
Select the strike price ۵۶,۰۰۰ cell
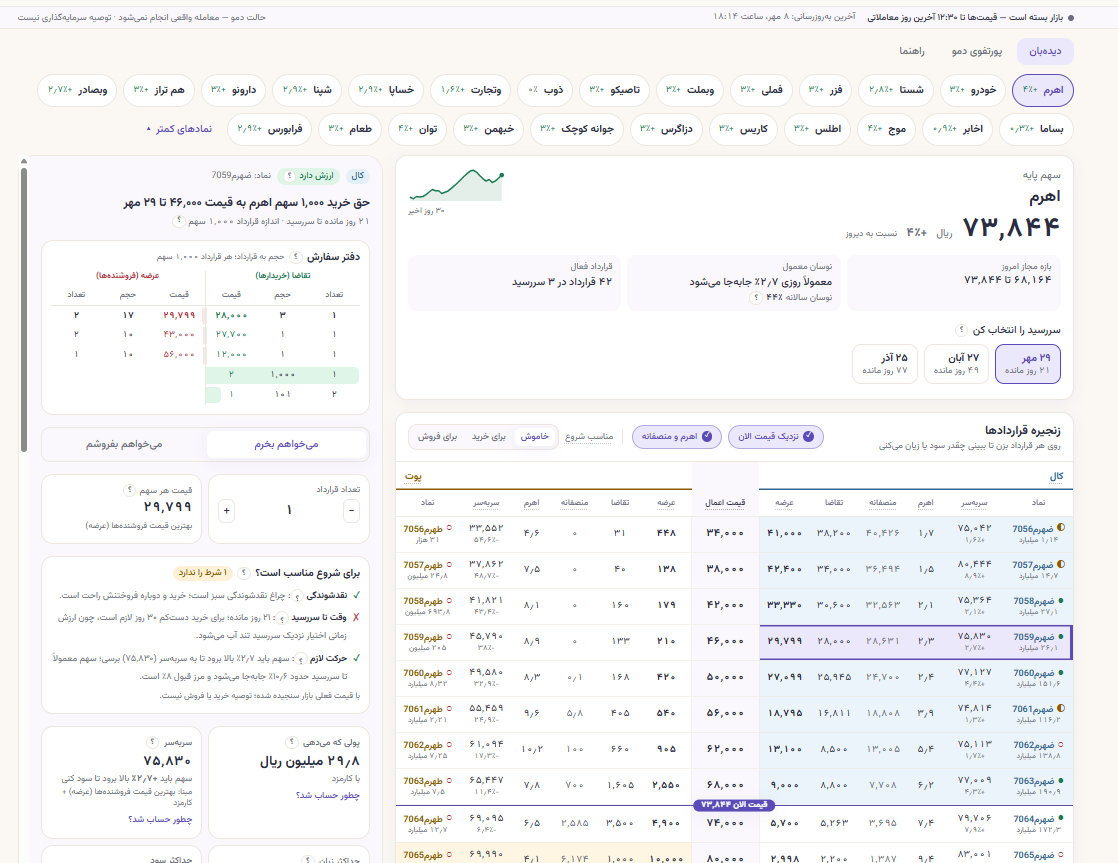[725, 713]
